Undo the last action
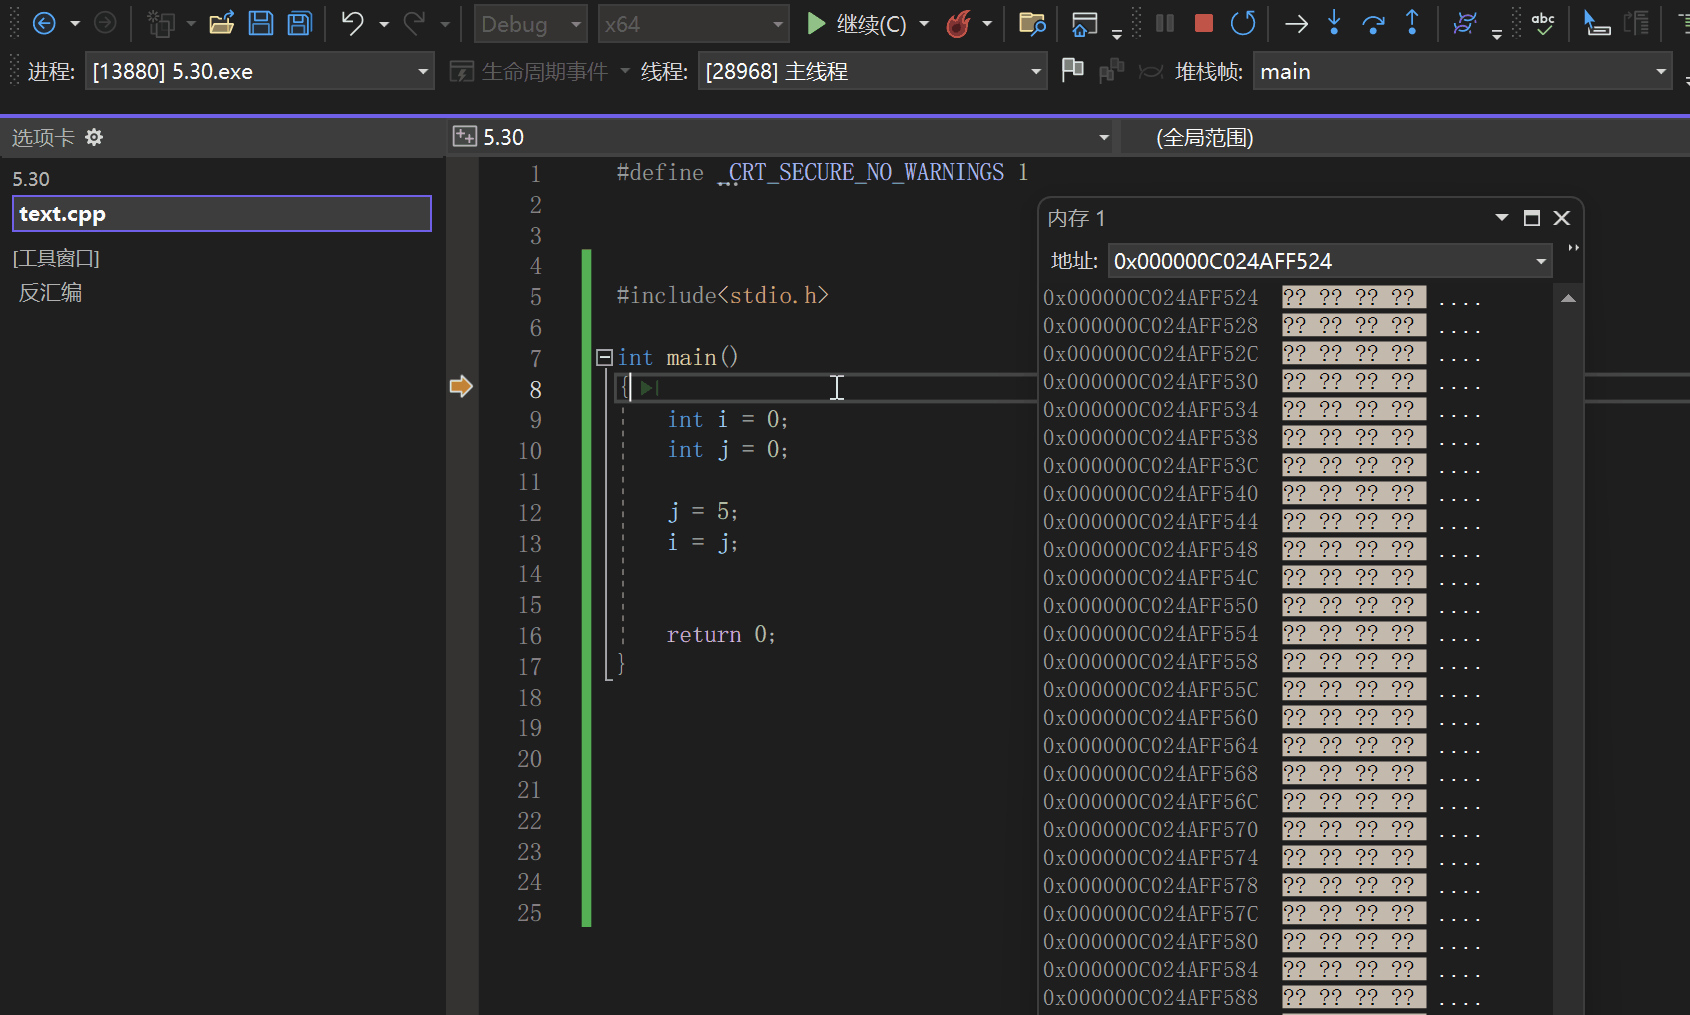1690x1015 pixels. [x=352, y=23]
